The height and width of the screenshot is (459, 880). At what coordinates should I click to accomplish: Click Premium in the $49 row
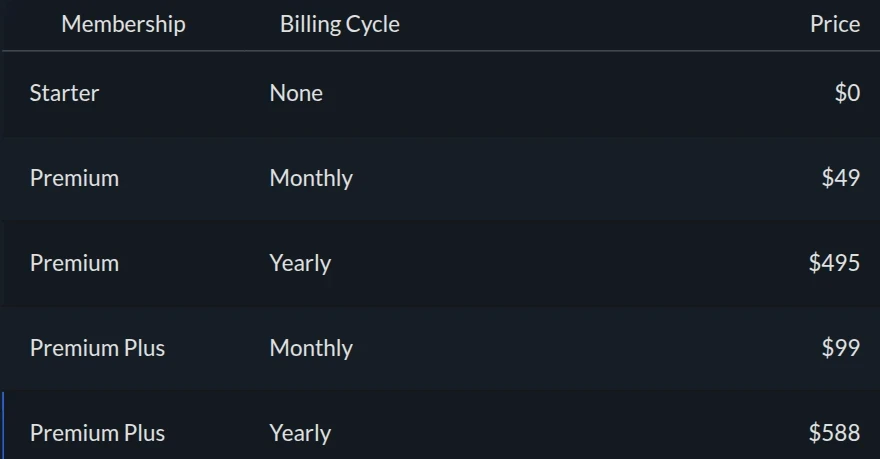74,178
